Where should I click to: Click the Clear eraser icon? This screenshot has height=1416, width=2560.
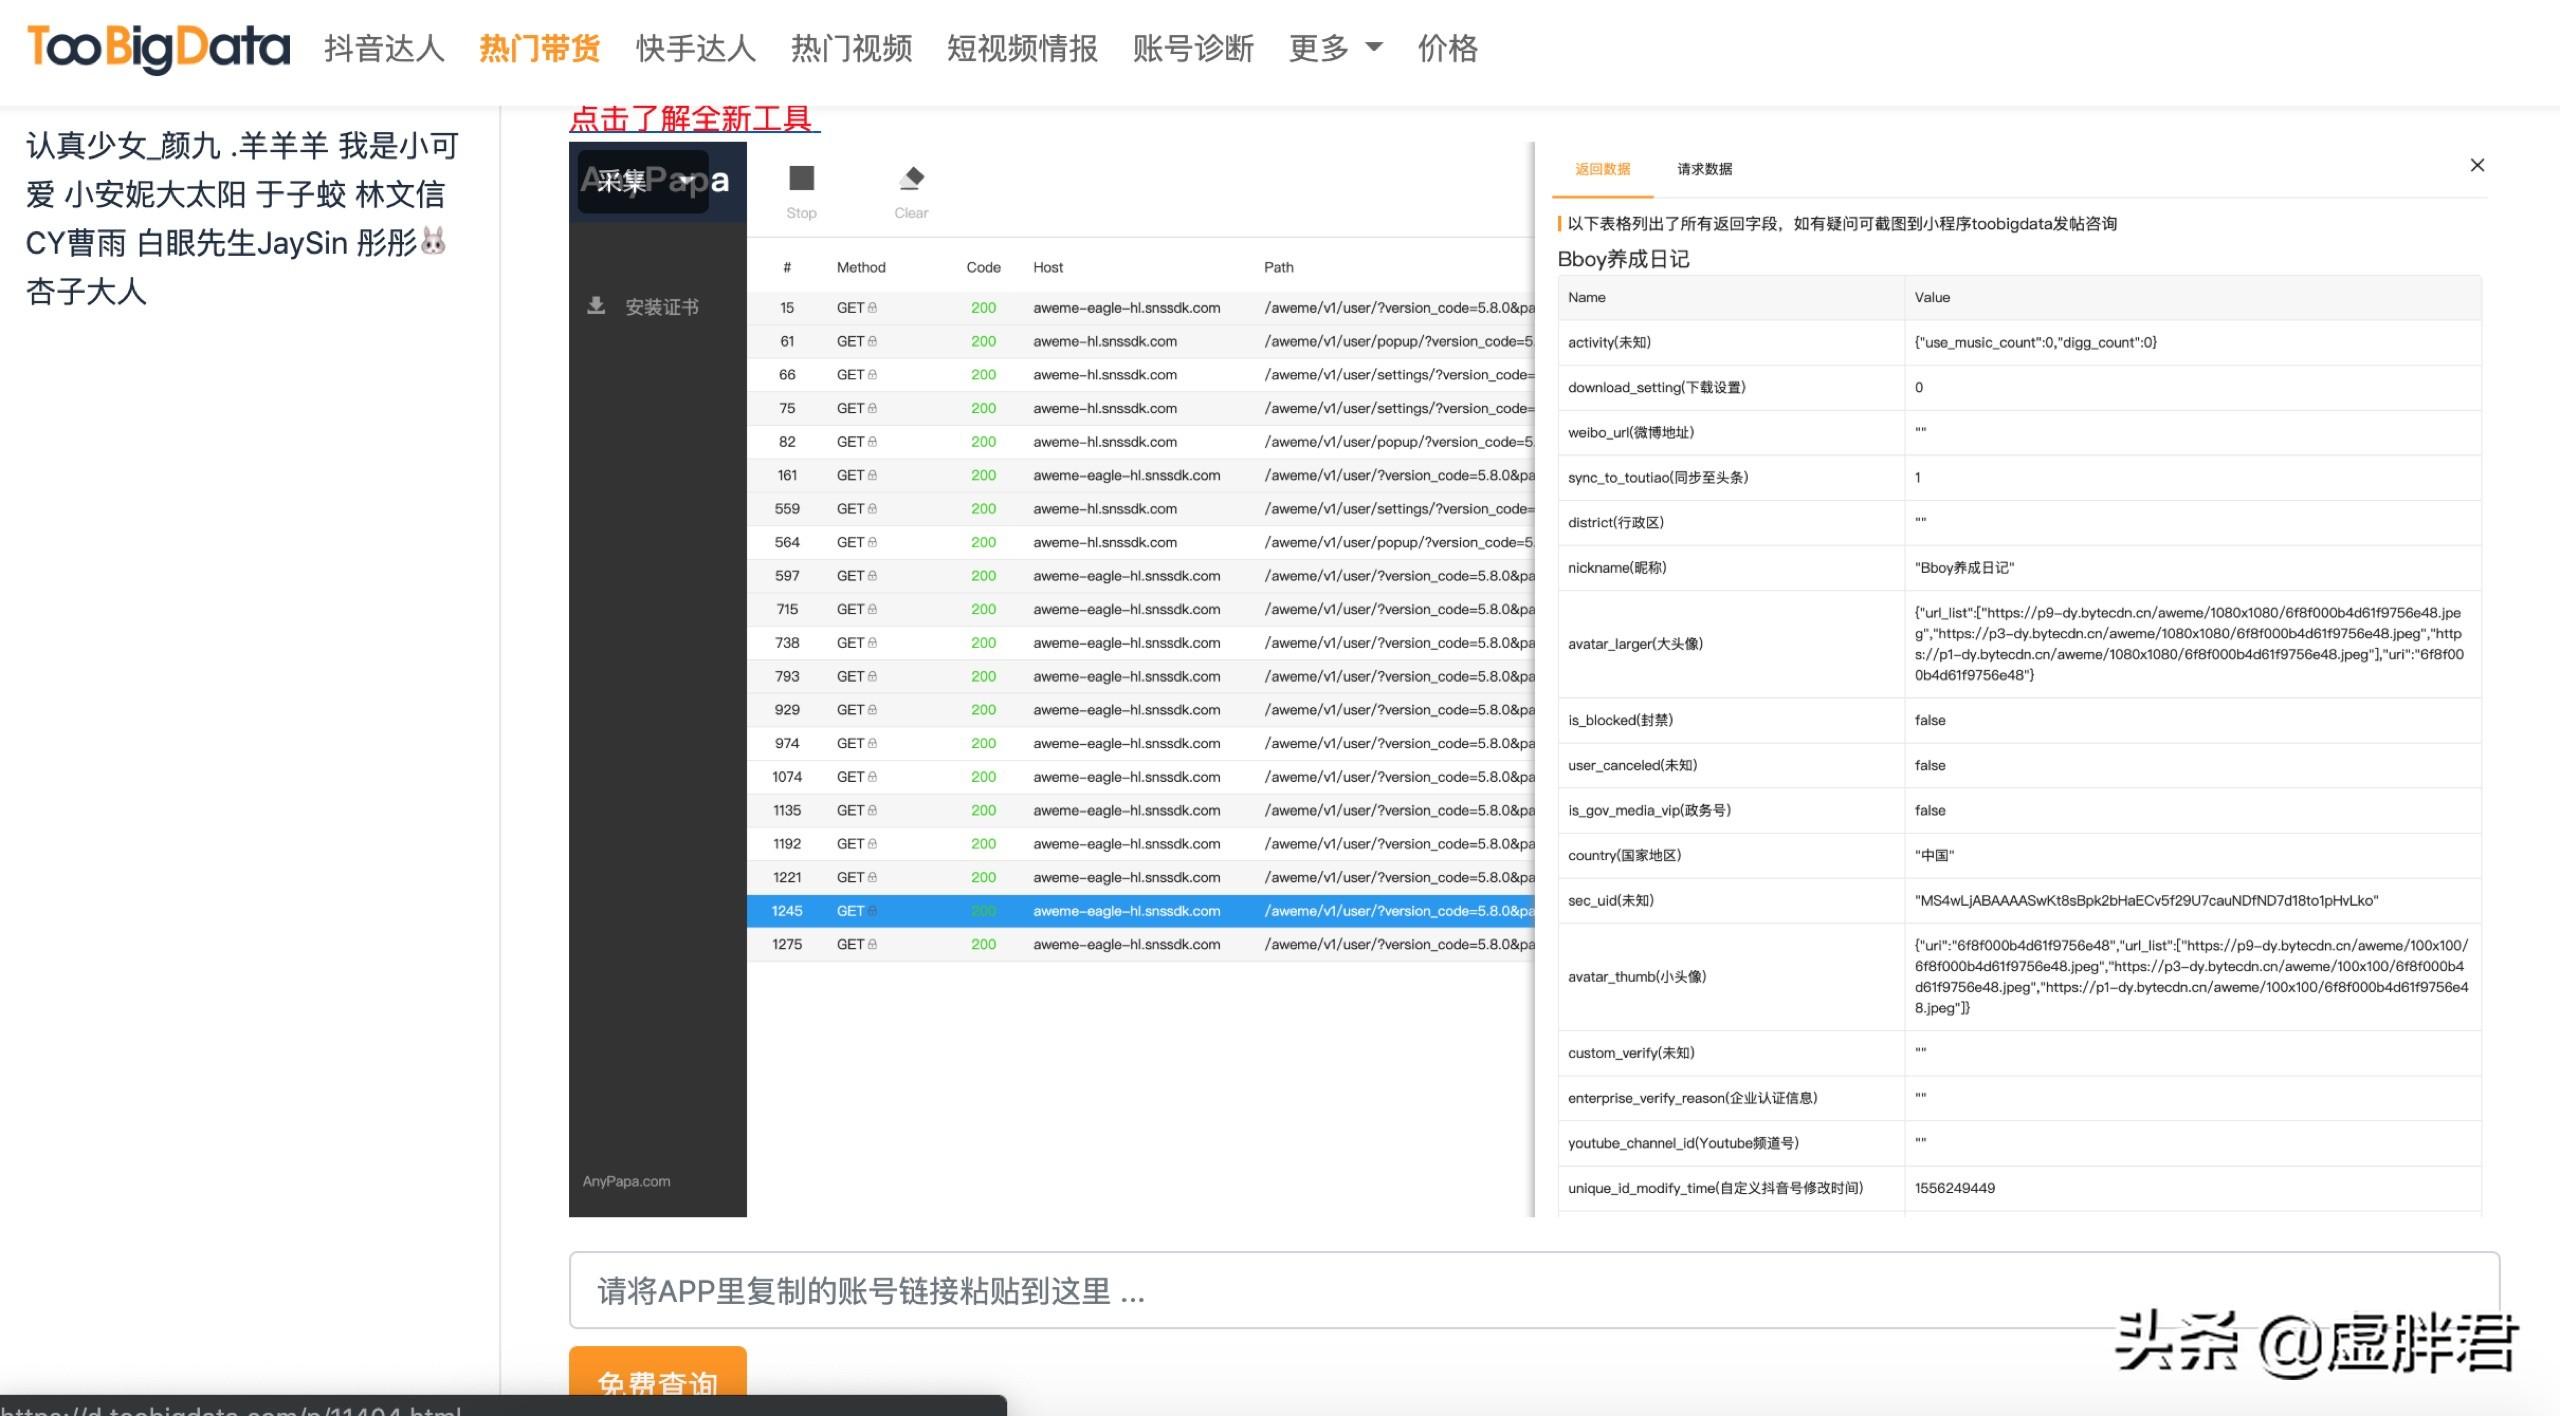[911, 178]
